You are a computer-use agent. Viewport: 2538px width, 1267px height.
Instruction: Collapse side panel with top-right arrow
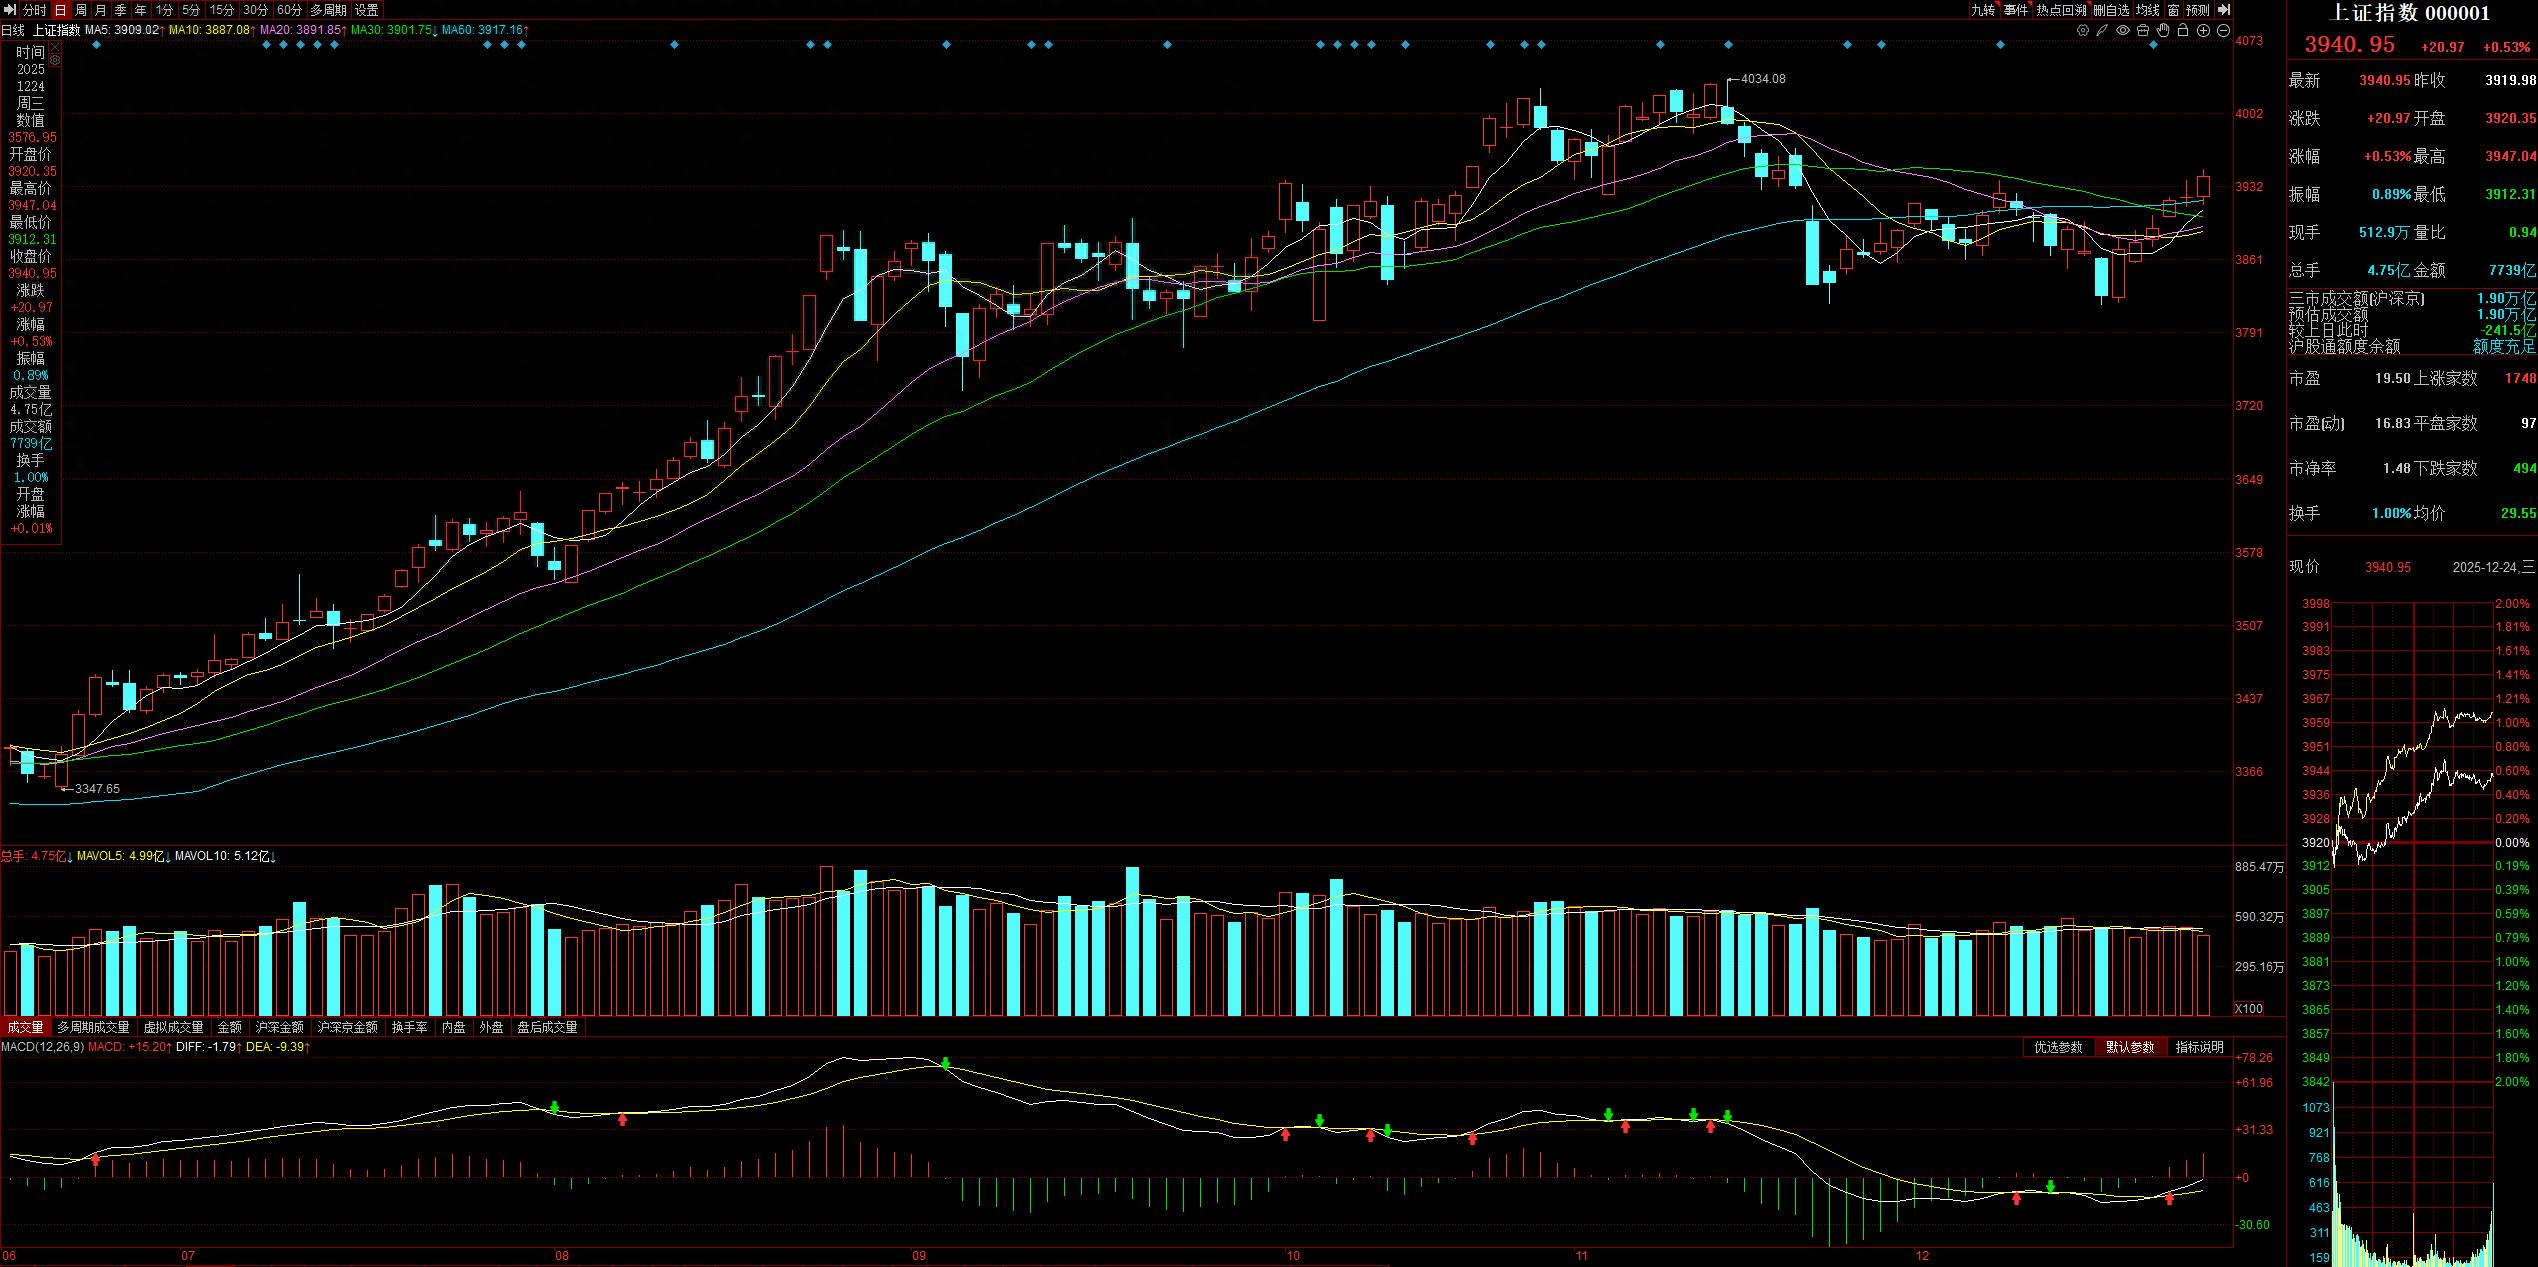click(x=2224, y=9)
